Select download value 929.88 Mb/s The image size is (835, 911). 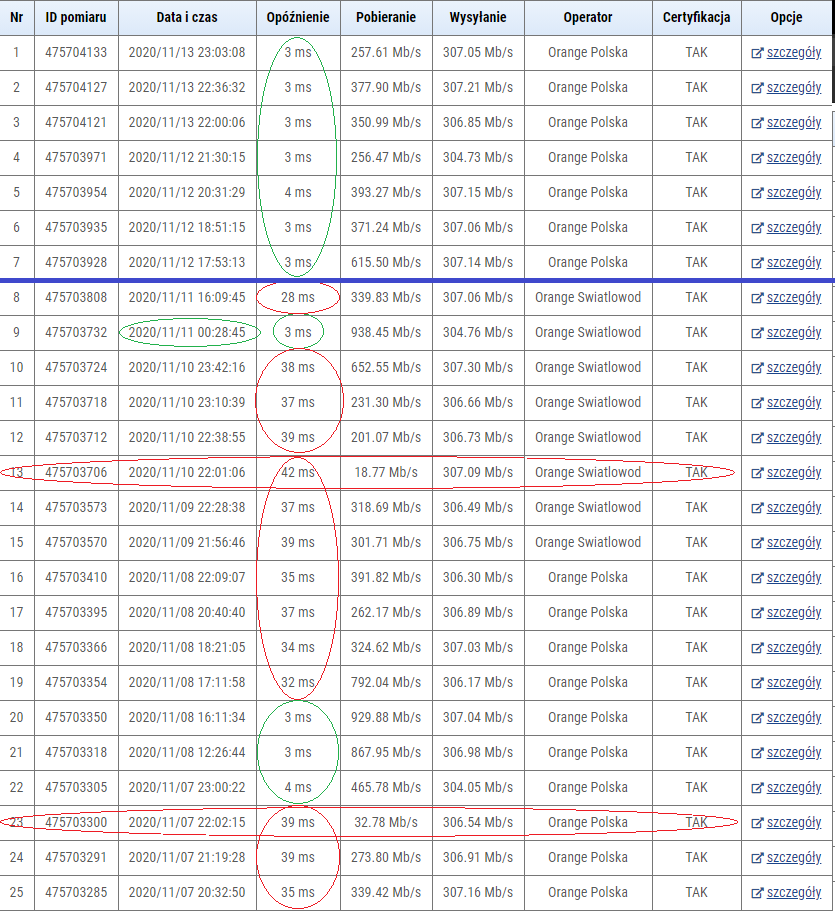tap(386, 718)
